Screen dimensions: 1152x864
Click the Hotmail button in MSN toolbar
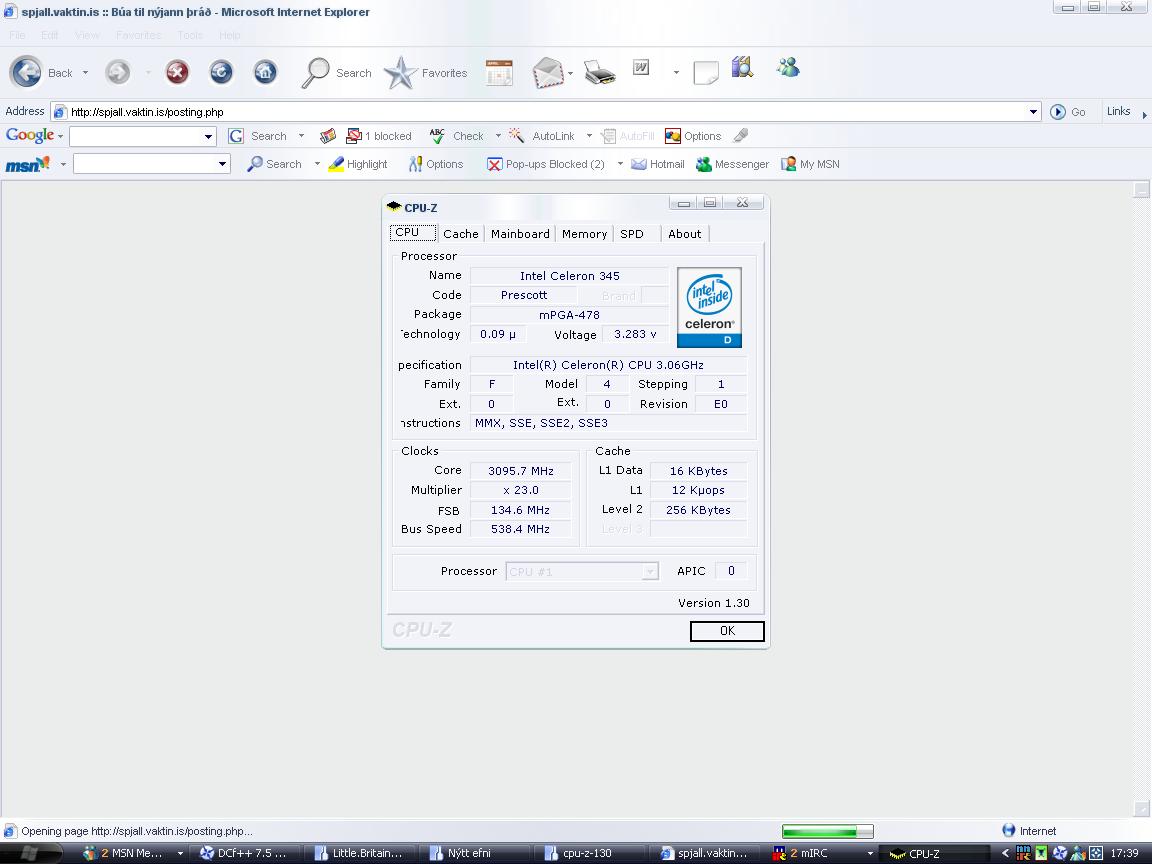[658, 164]
